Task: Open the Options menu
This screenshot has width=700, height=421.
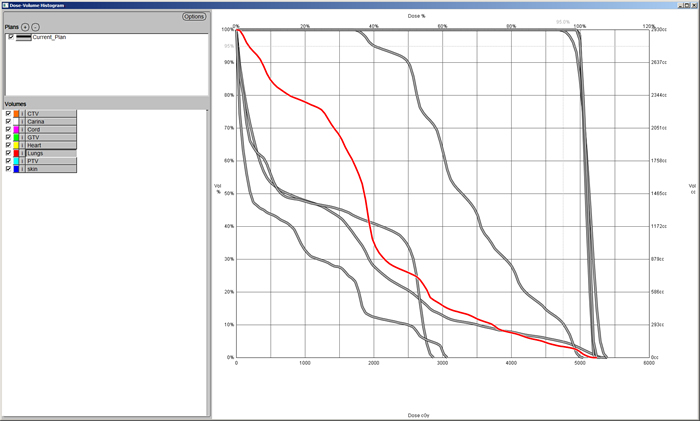Action: [194, 17]
